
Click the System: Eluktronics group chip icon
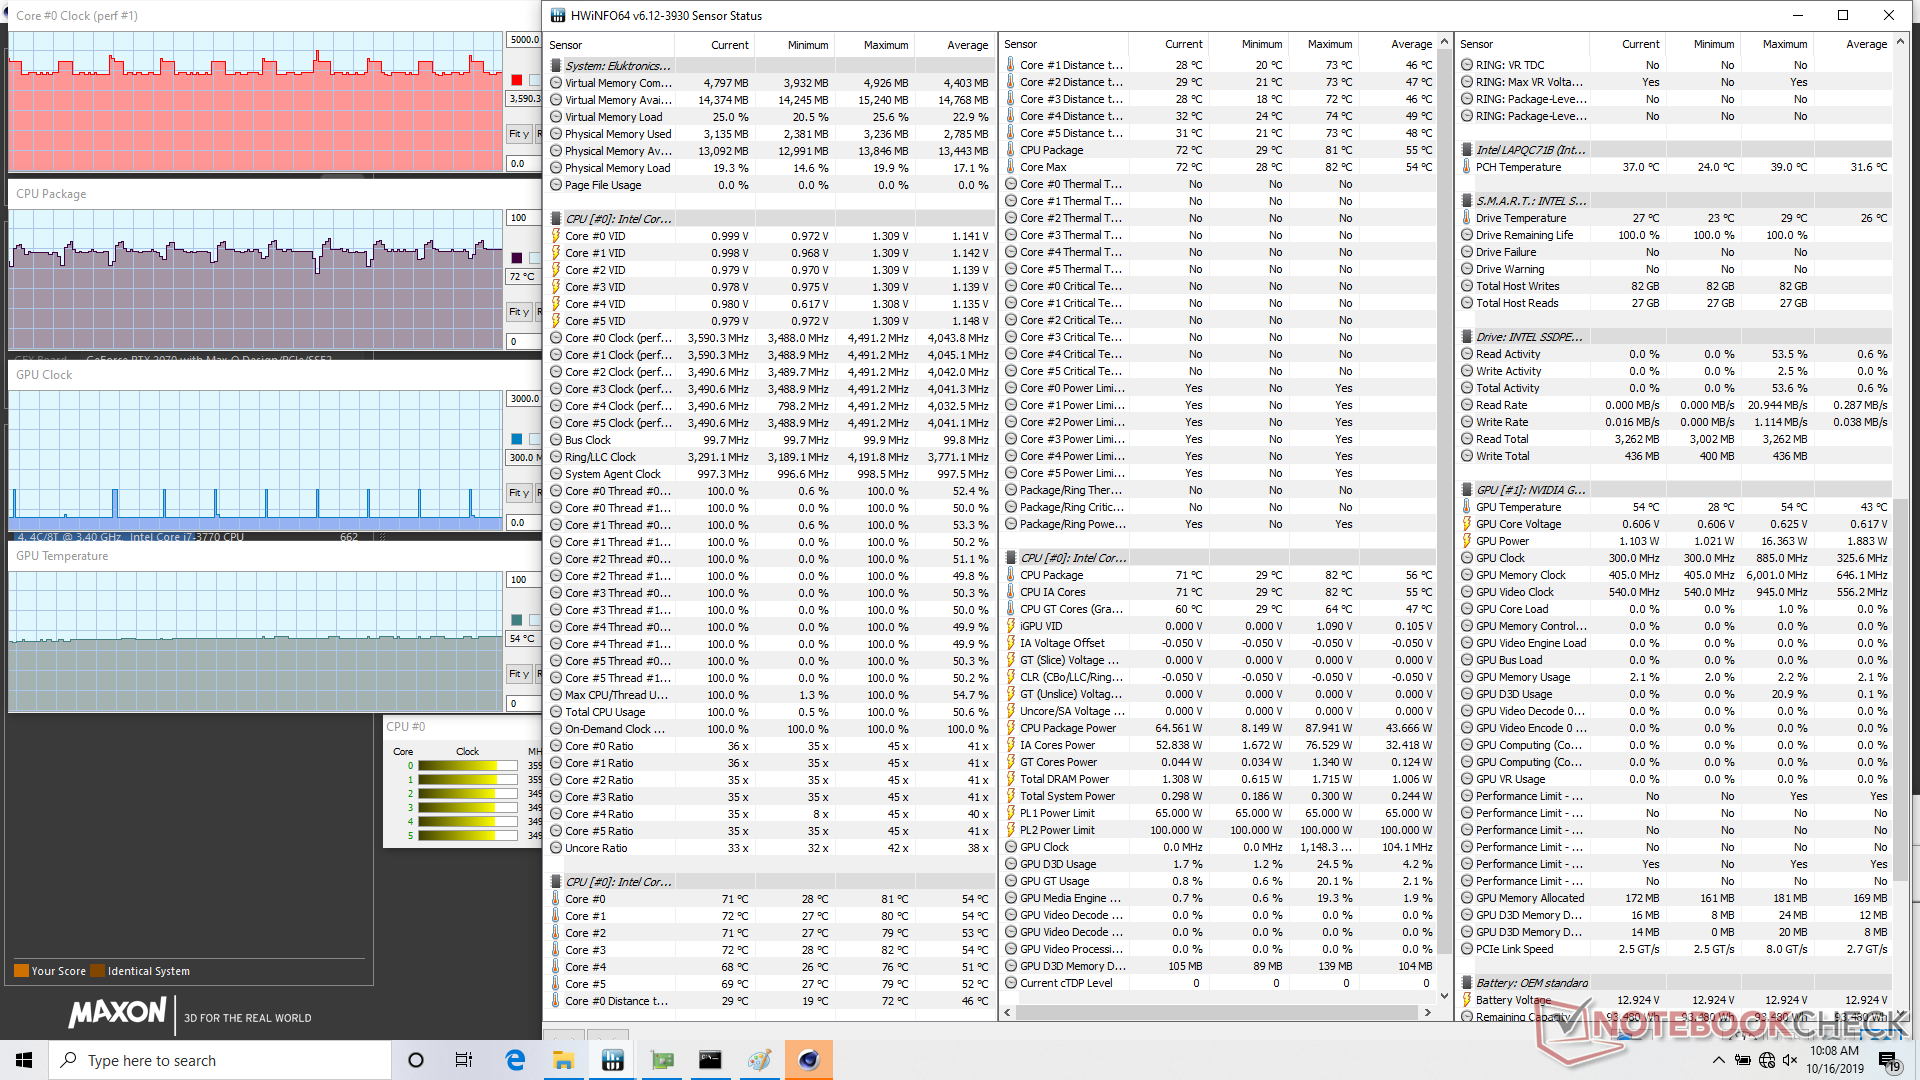[556, 66]
